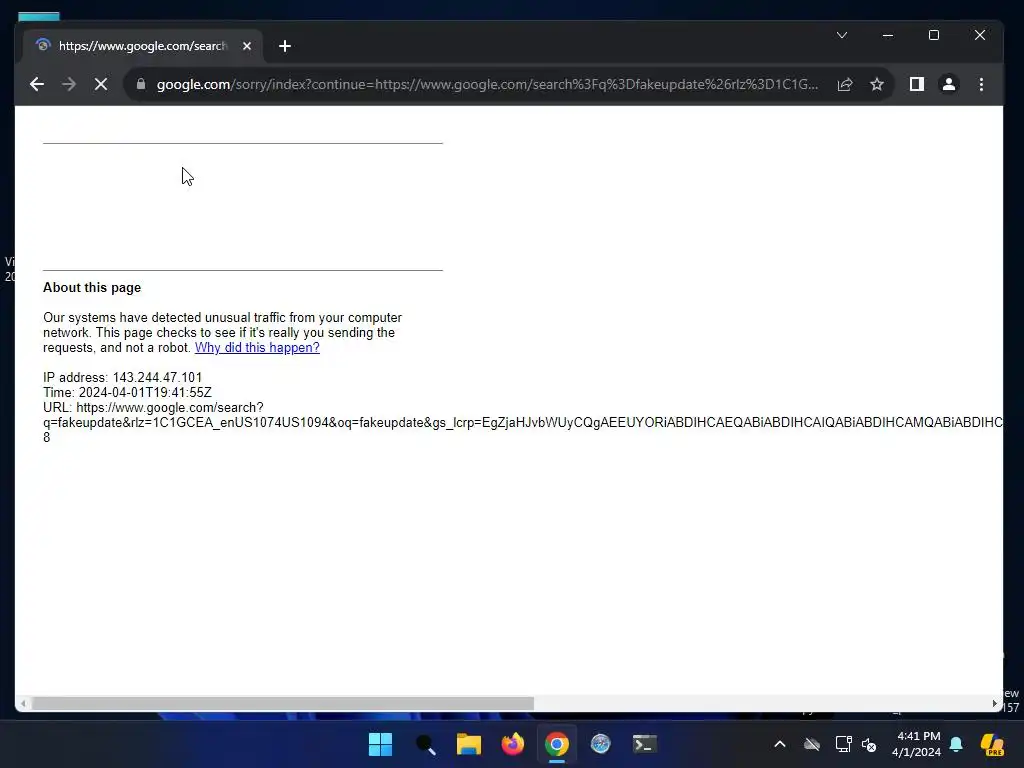
Task: Open Chrome side panel
Action: 917,84
